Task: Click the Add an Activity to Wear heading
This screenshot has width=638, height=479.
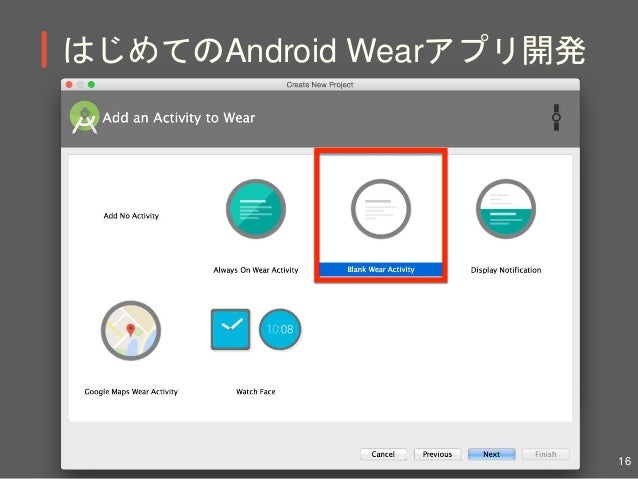Action: [x=179, y=118]
